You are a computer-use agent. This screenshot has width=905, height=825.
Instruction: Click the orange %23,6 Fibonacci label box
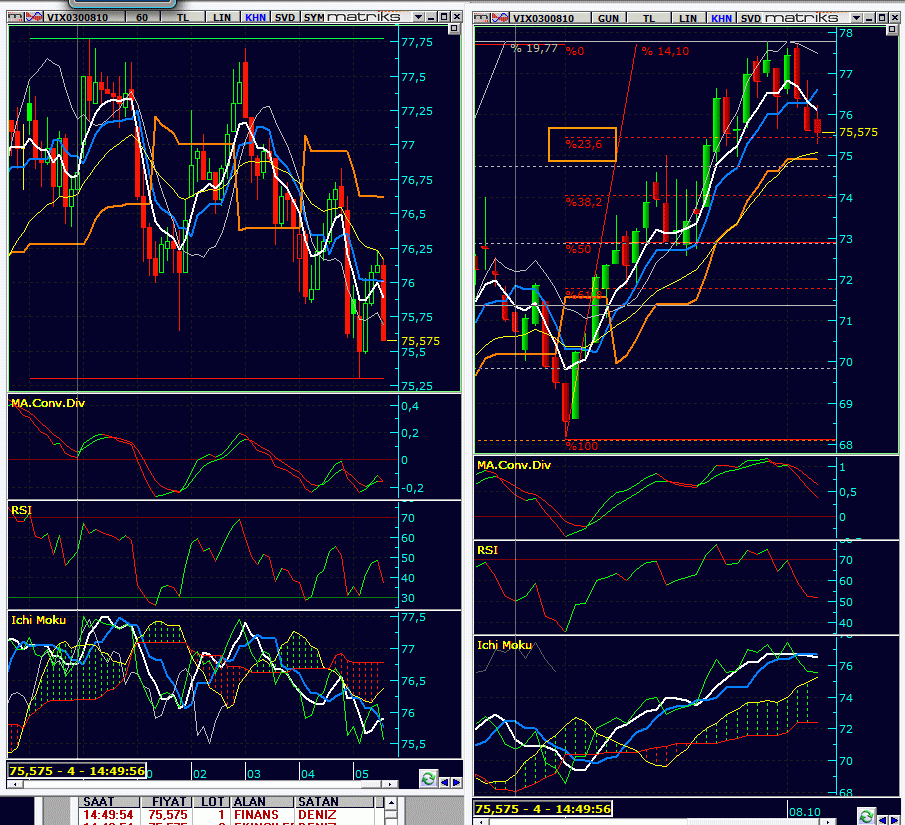(582, 144)
